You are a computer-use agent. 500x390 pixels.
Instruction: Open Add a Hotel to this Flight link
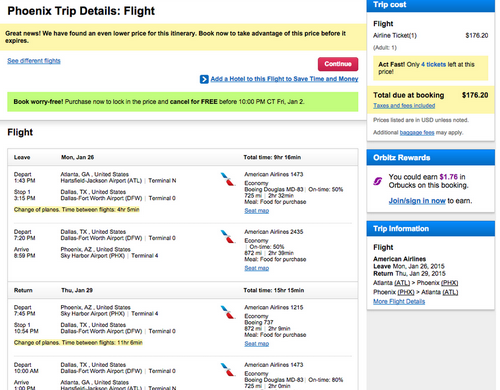(284, 79)
